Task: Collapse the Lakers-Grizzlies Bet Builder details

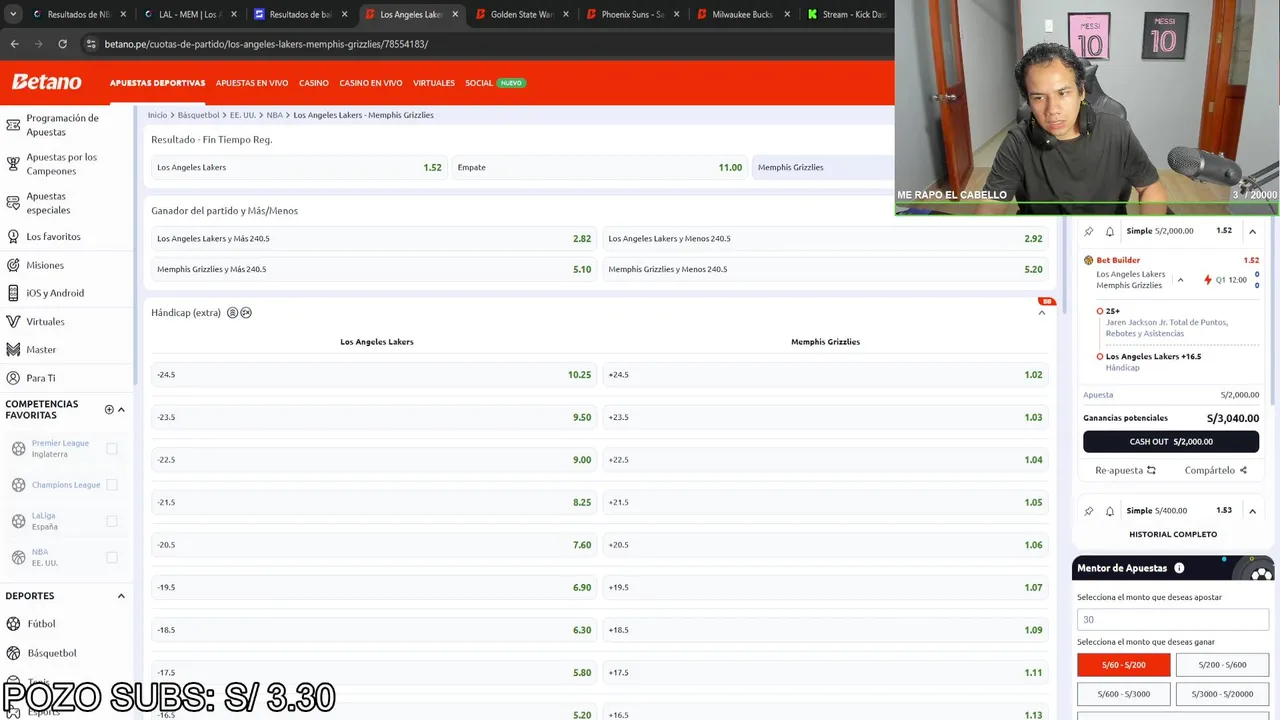Action: pyautogui.click(x=1180, y=280)
